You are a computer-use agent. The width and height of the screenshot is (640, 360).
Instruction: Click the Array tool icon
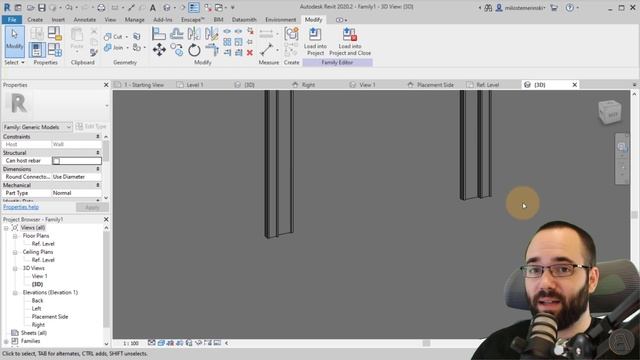pyautogui.click(x=227, y=42)
